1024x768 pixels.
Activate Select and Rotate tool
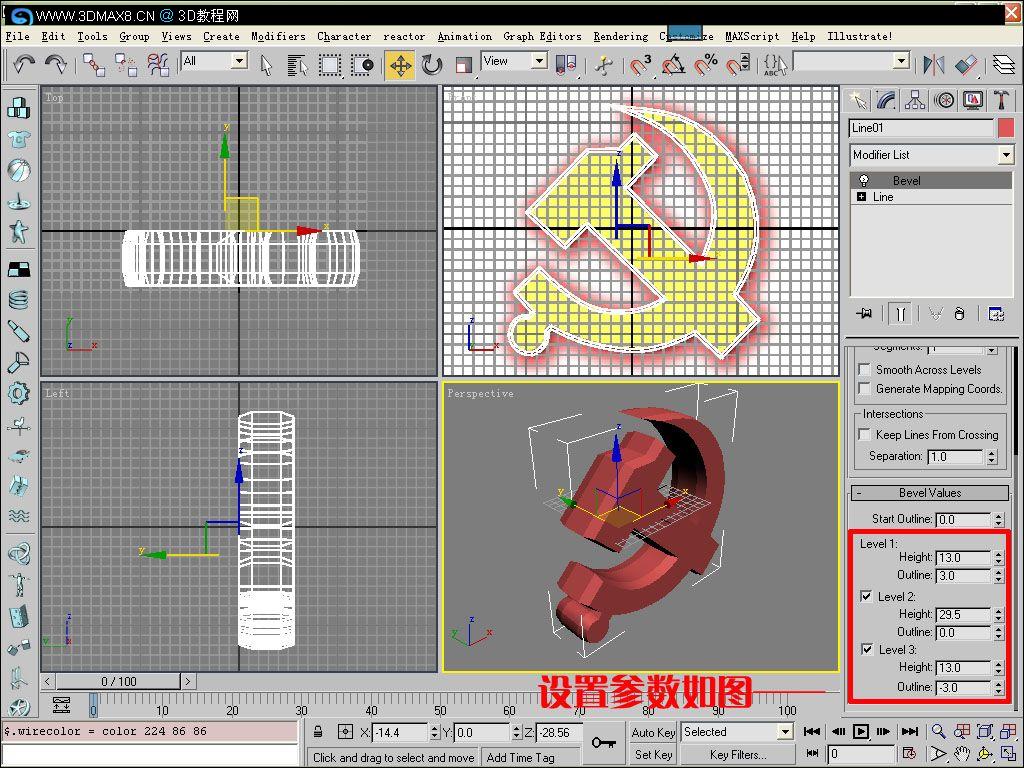(x=432, y=65)
